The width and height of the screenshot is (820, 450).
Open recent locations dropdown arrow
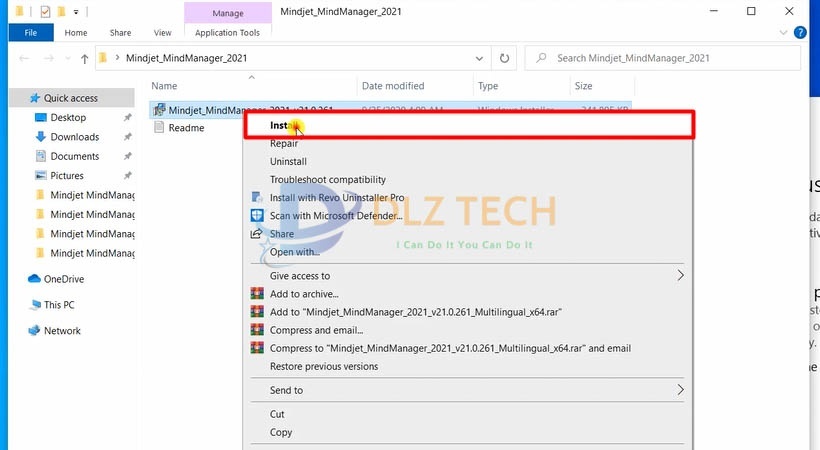coord(67,58)
